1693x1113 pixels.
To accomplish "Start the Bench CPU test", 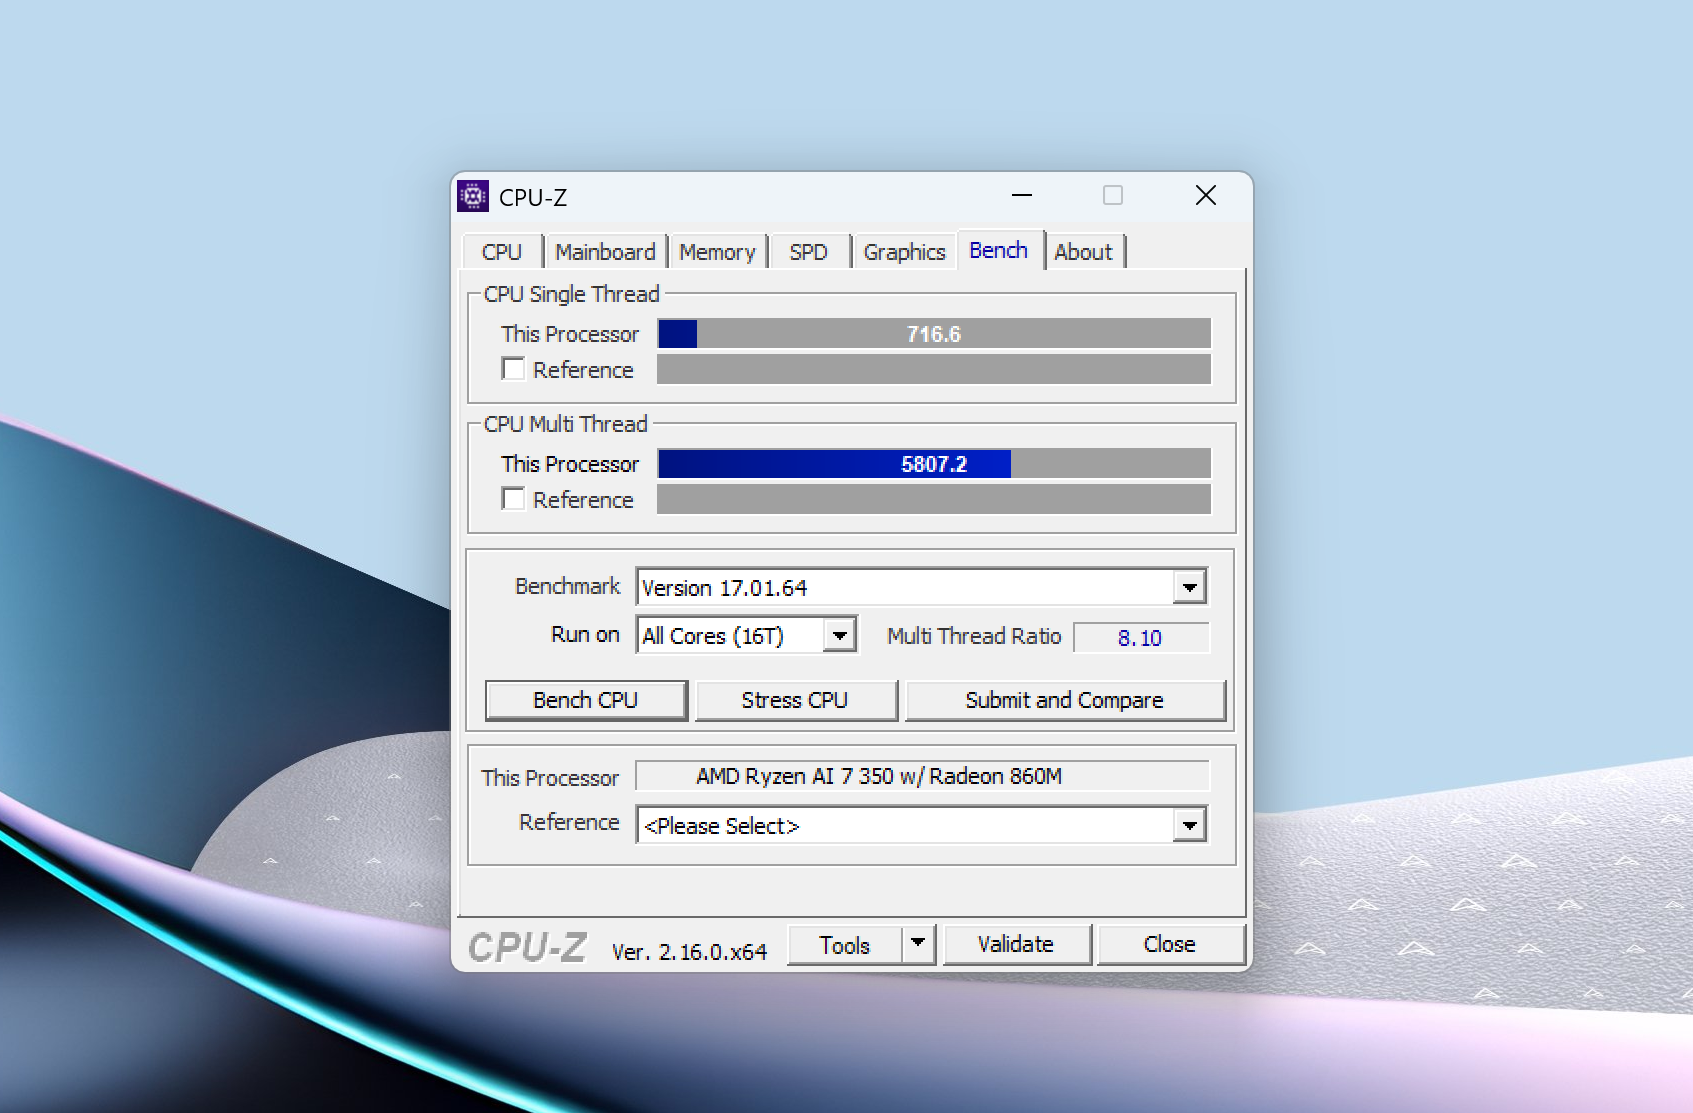I will click(586, 700).
